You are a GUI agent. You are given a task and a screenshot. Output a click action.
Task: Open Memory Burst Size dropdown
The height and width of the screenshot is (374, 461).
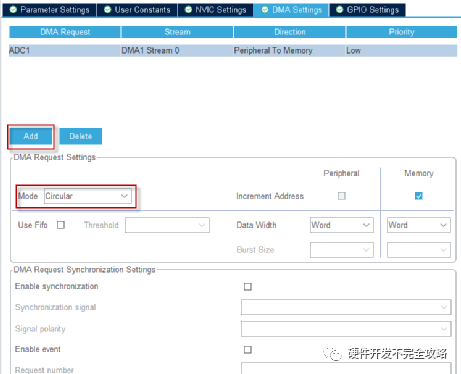[419, 250]
